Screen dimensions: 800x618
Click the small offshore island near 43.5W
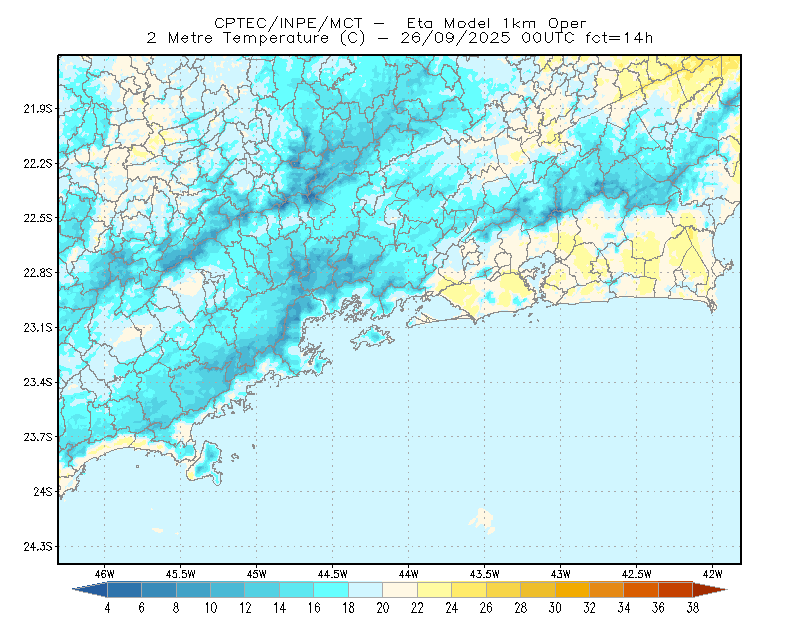[x=483, y=521]
